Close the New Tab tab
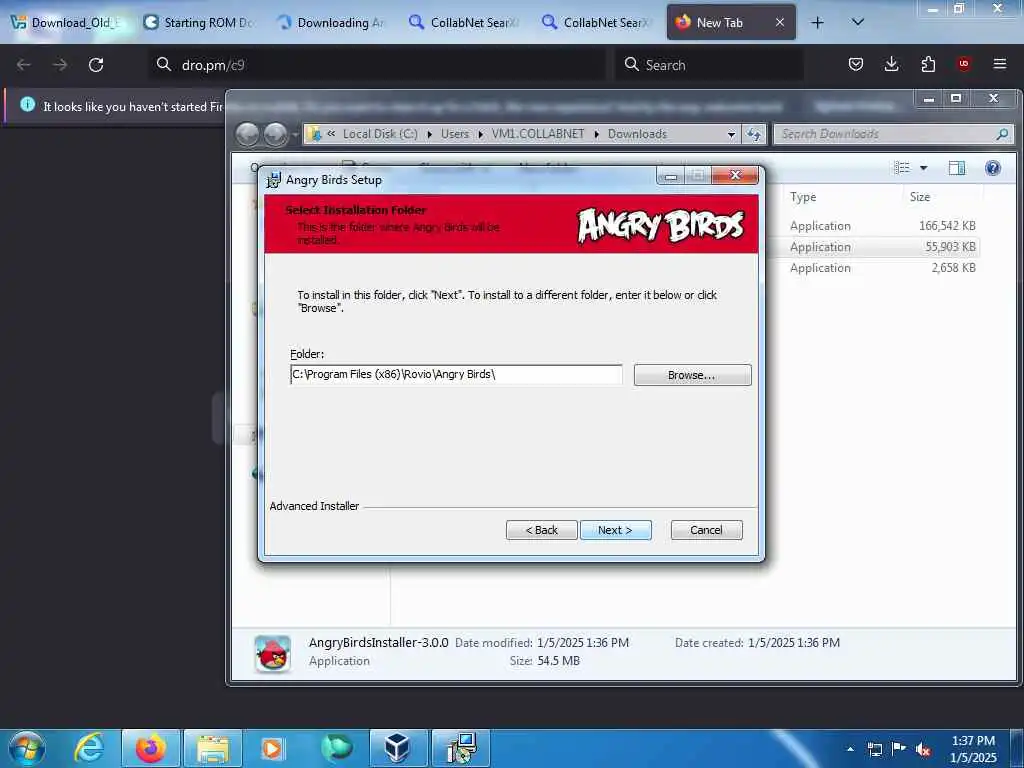Viewport: 1024px width, 768px height. pos(780,22)
